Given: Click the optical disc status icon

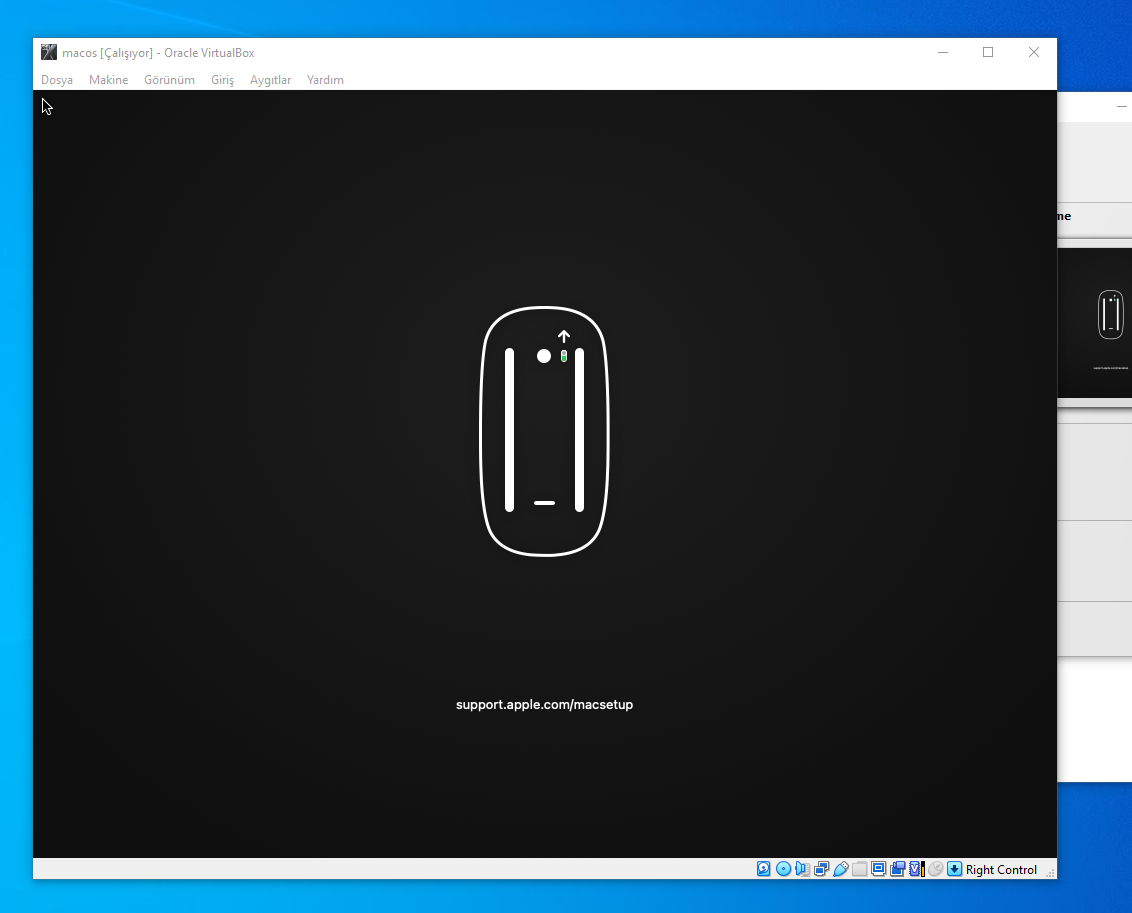Looking at the screenshot, I should pyautogui.click(x=783, y=869).
